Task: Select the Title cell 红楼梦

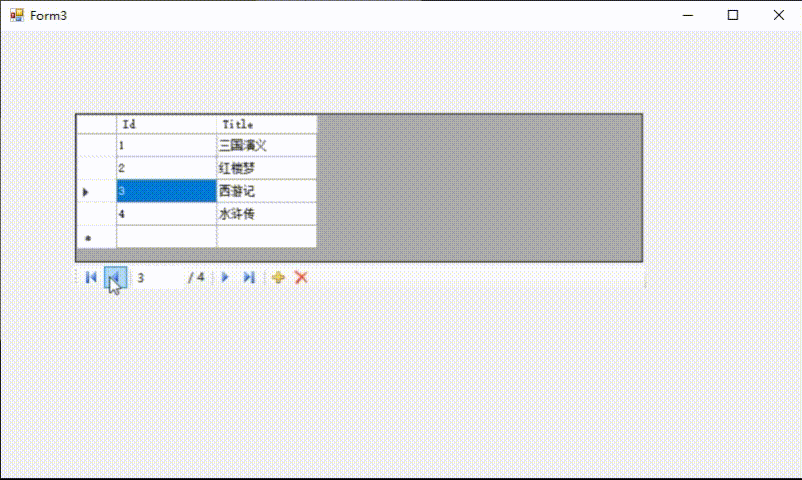Action: pyautogui.click(x=266, y=168)
